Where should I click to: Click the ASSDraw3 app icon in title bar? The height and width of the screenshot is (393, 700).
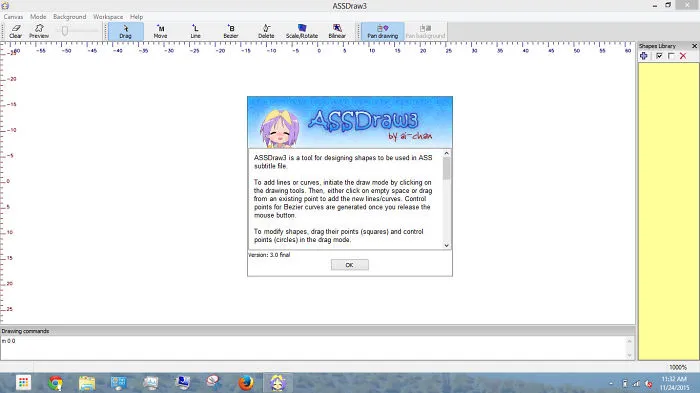pos(5,6)
